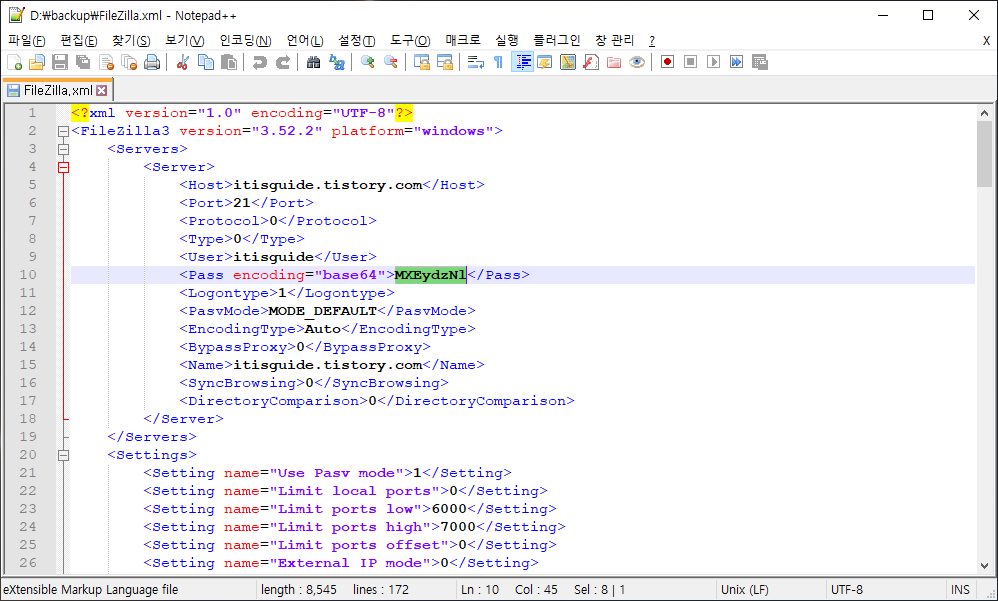Open Folder as Workspace icon
Image resolution: width=998 pixels, height=601 pixels.
[x=614, y=62]
